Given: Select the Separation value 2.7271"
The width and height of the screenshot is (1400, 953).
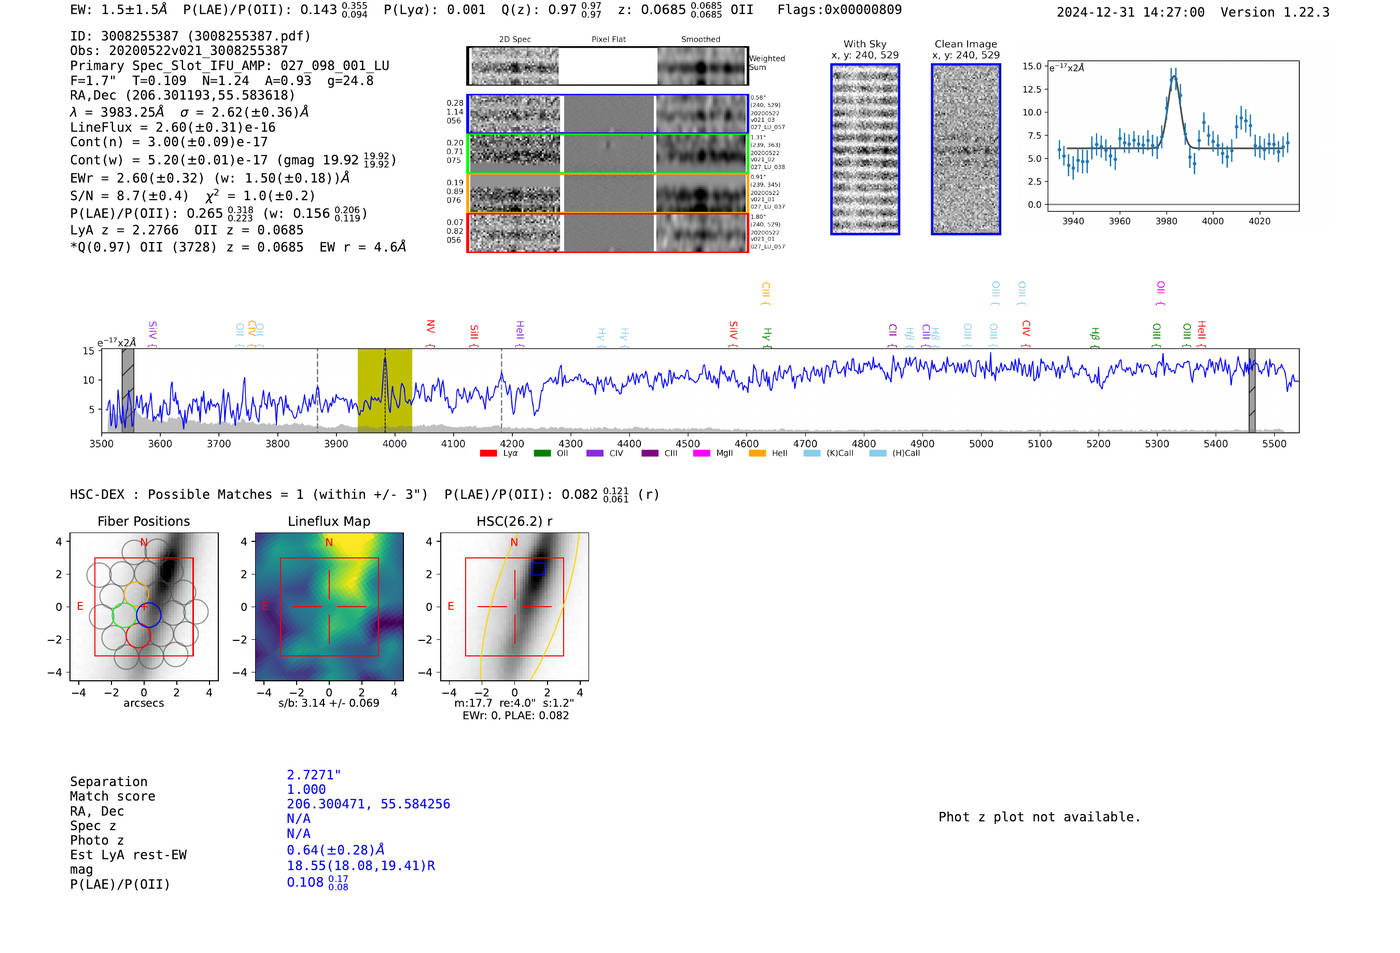Looking at the screenshot, I should coord(314,775).
